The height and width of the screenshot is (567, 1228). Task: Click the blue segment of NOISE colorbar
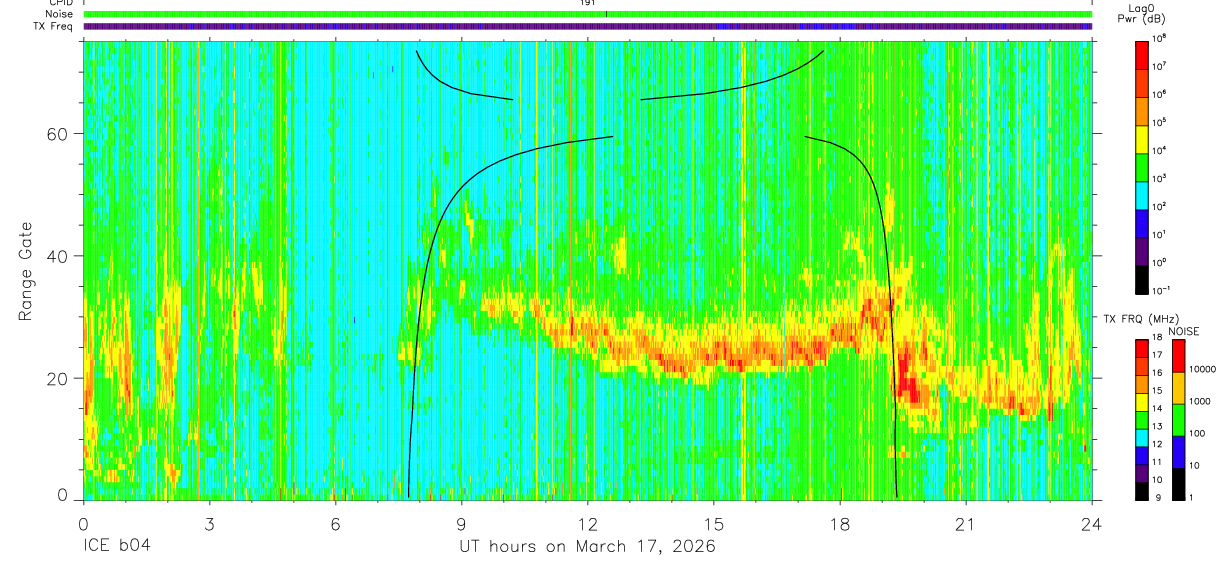[1178, 452]
